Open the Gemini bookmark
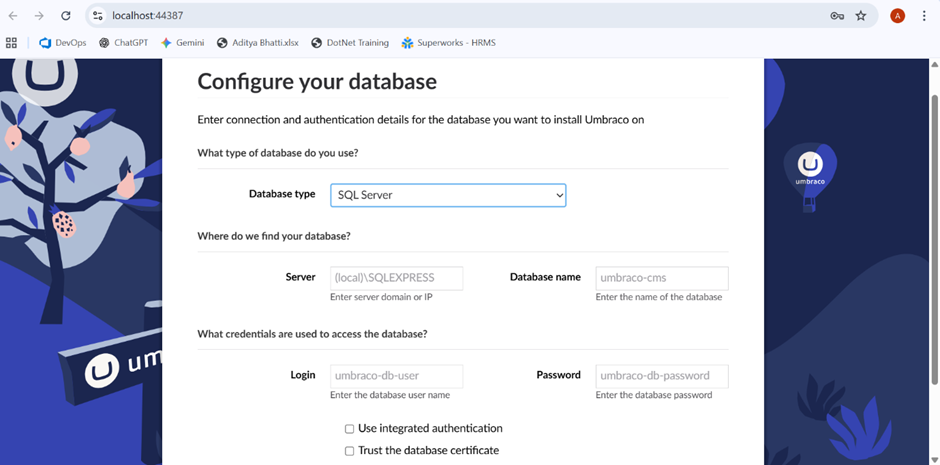940x465 pixels. point(182,43)
